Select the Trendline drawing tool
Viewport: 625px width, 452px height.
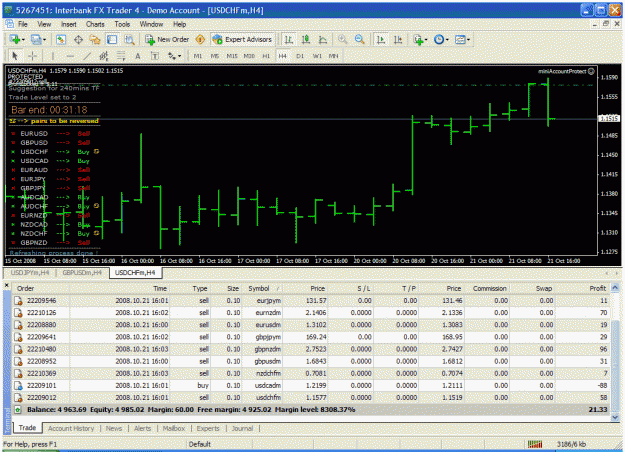click(x=87, y=56)
